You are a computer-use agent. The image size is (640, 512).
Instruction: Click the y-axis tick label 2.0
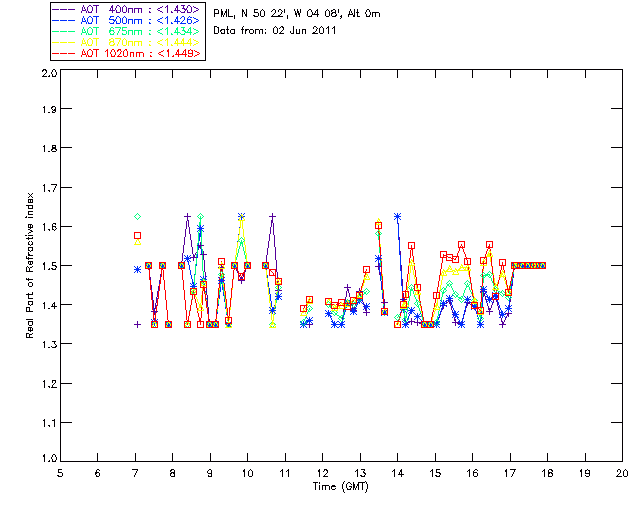pos(49,73)
